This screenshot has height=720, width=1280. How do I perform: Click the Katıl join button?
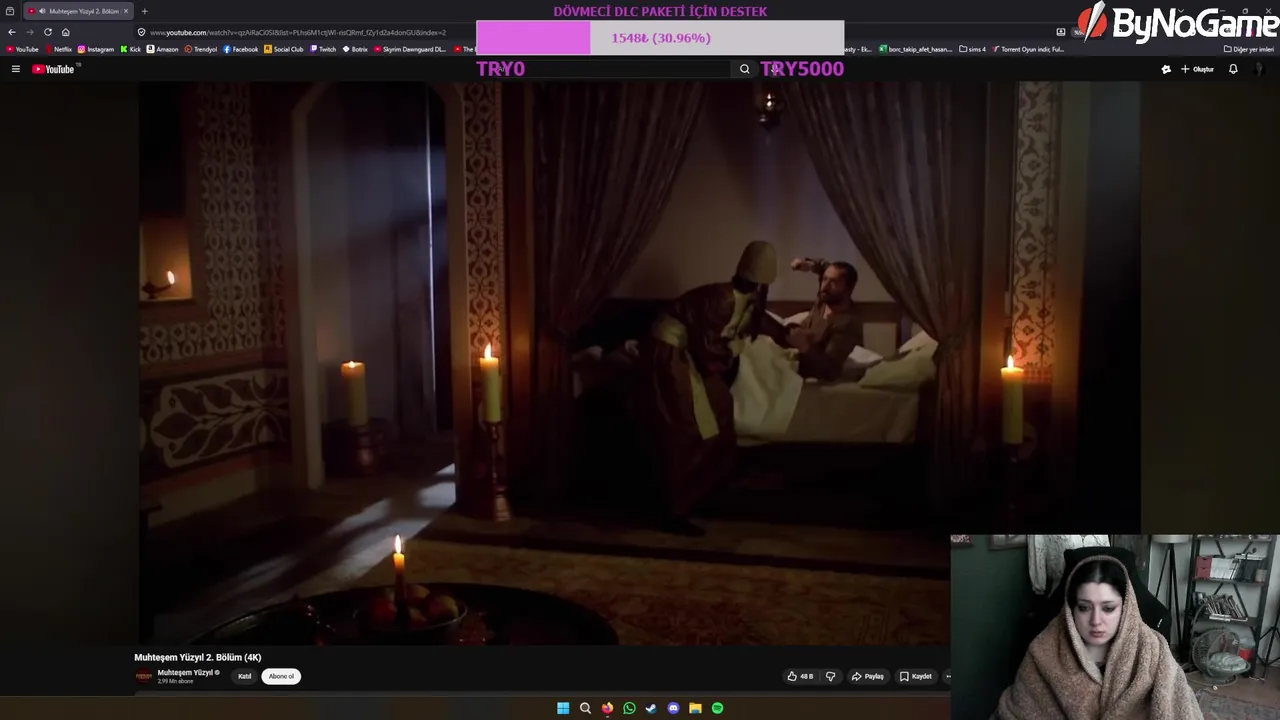244,676
